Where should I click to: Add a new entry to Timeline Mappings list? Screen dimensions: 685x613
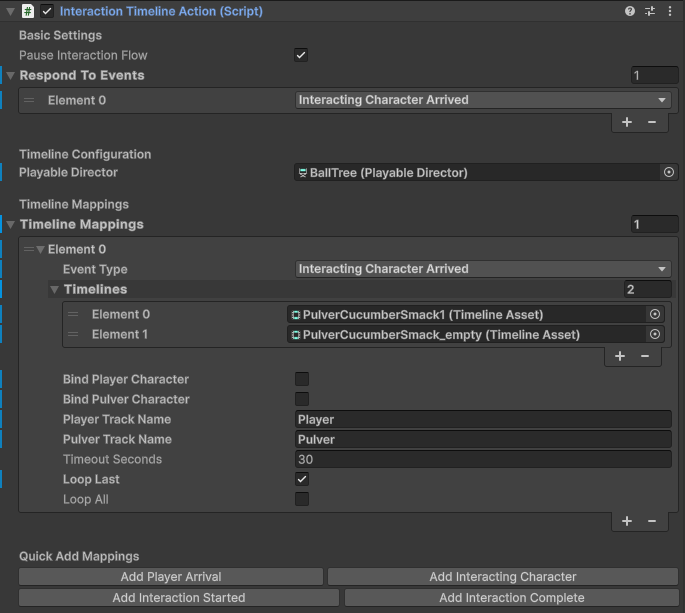[627, 521]
